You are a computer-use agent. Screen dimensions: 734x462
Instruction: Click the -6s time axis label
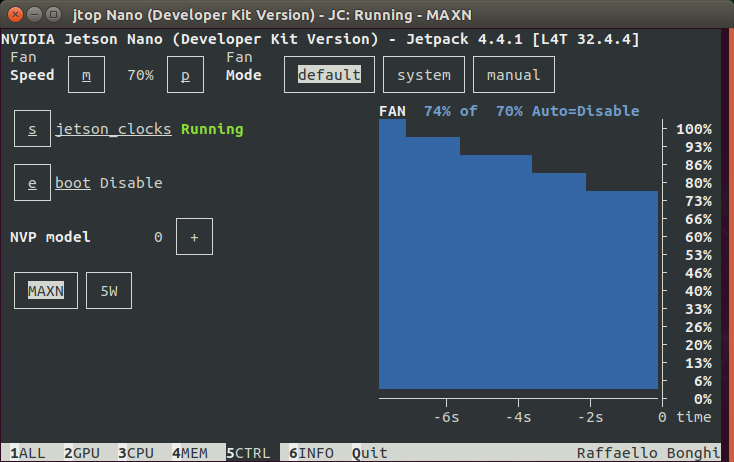click(446, 417)
